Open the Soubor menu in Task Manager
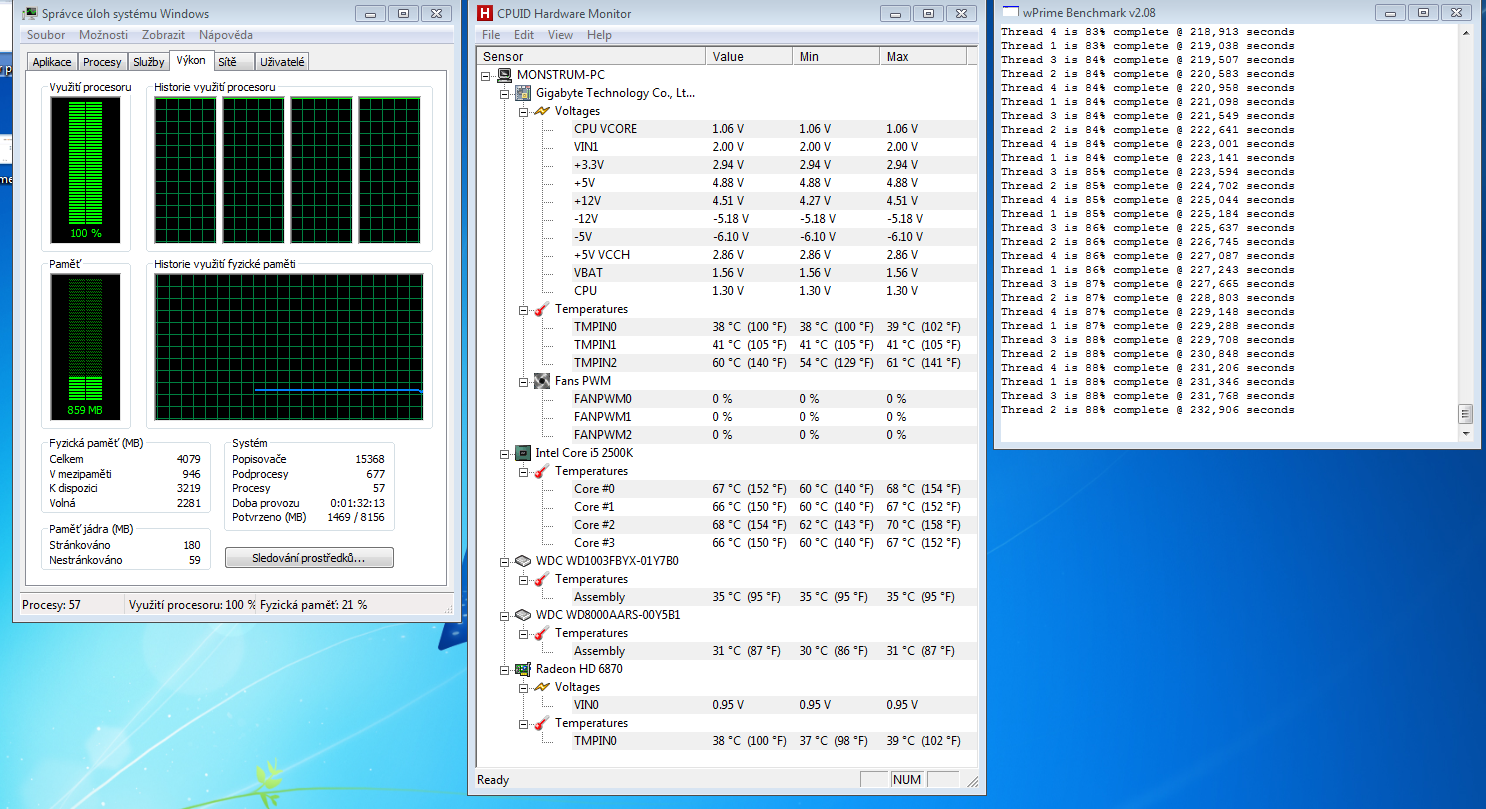 click(46, 35)
